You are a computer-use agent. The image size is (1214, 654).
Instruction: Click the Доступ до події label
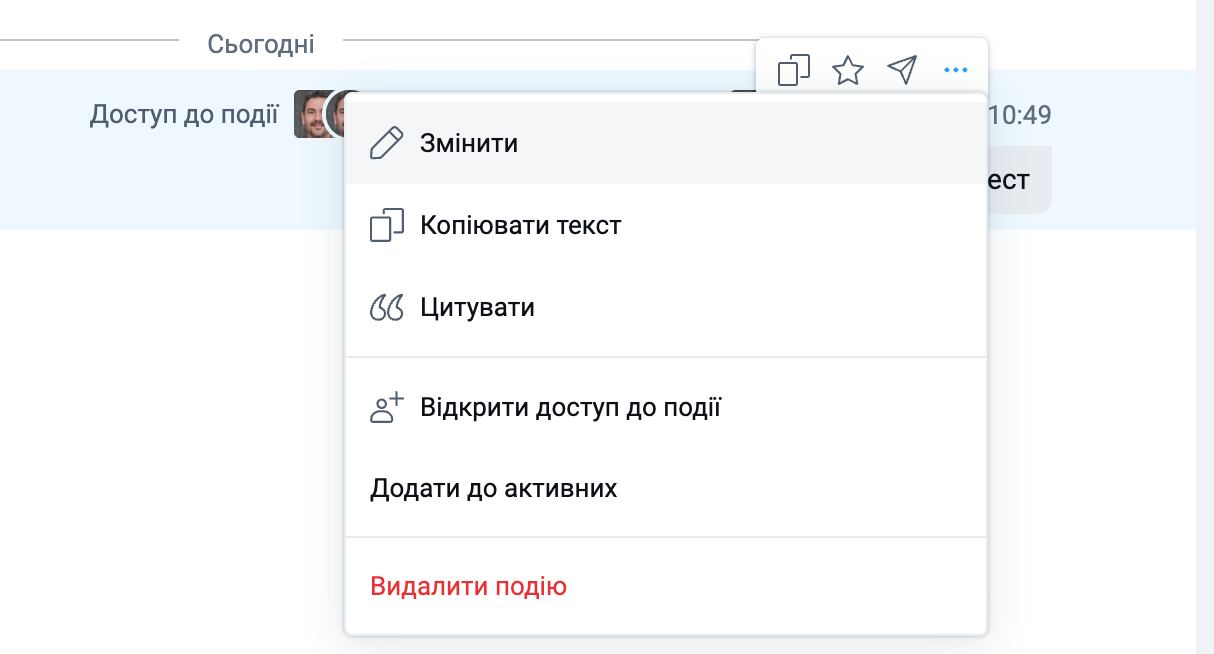pyautogui.click(x=184, y=115)
